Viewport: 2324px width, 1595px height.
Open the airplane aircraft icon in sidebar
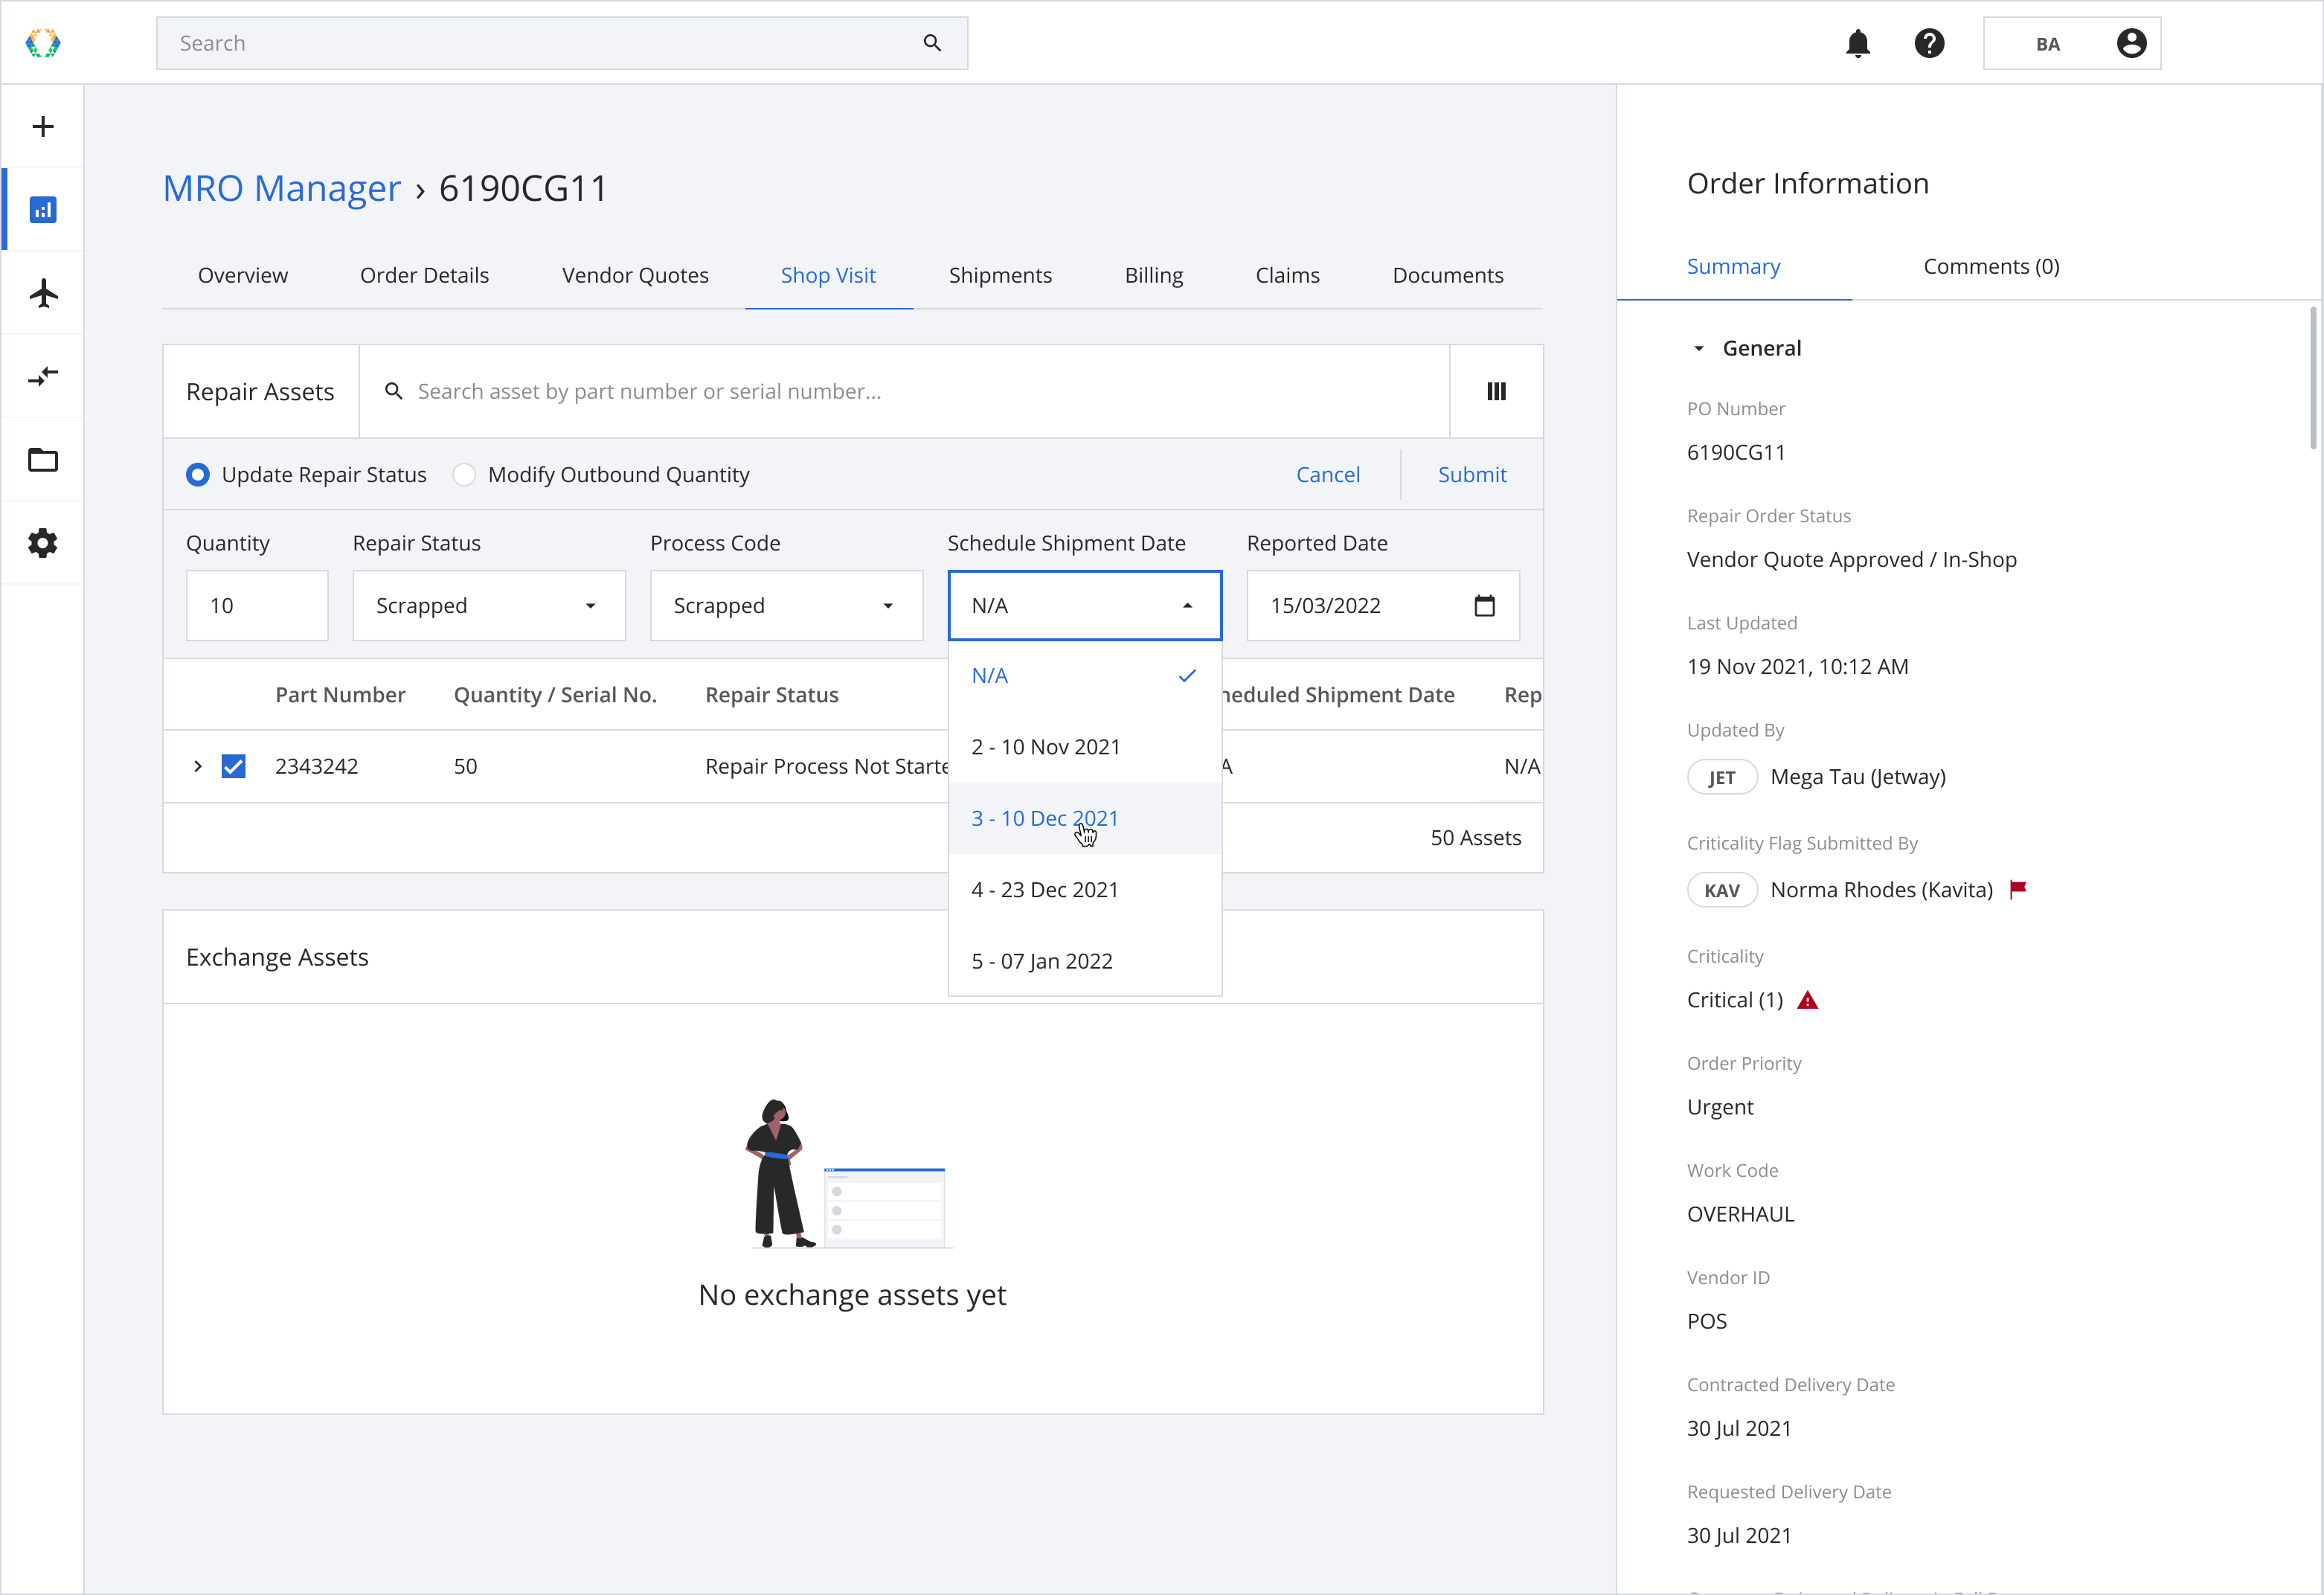tap(43, 293)
